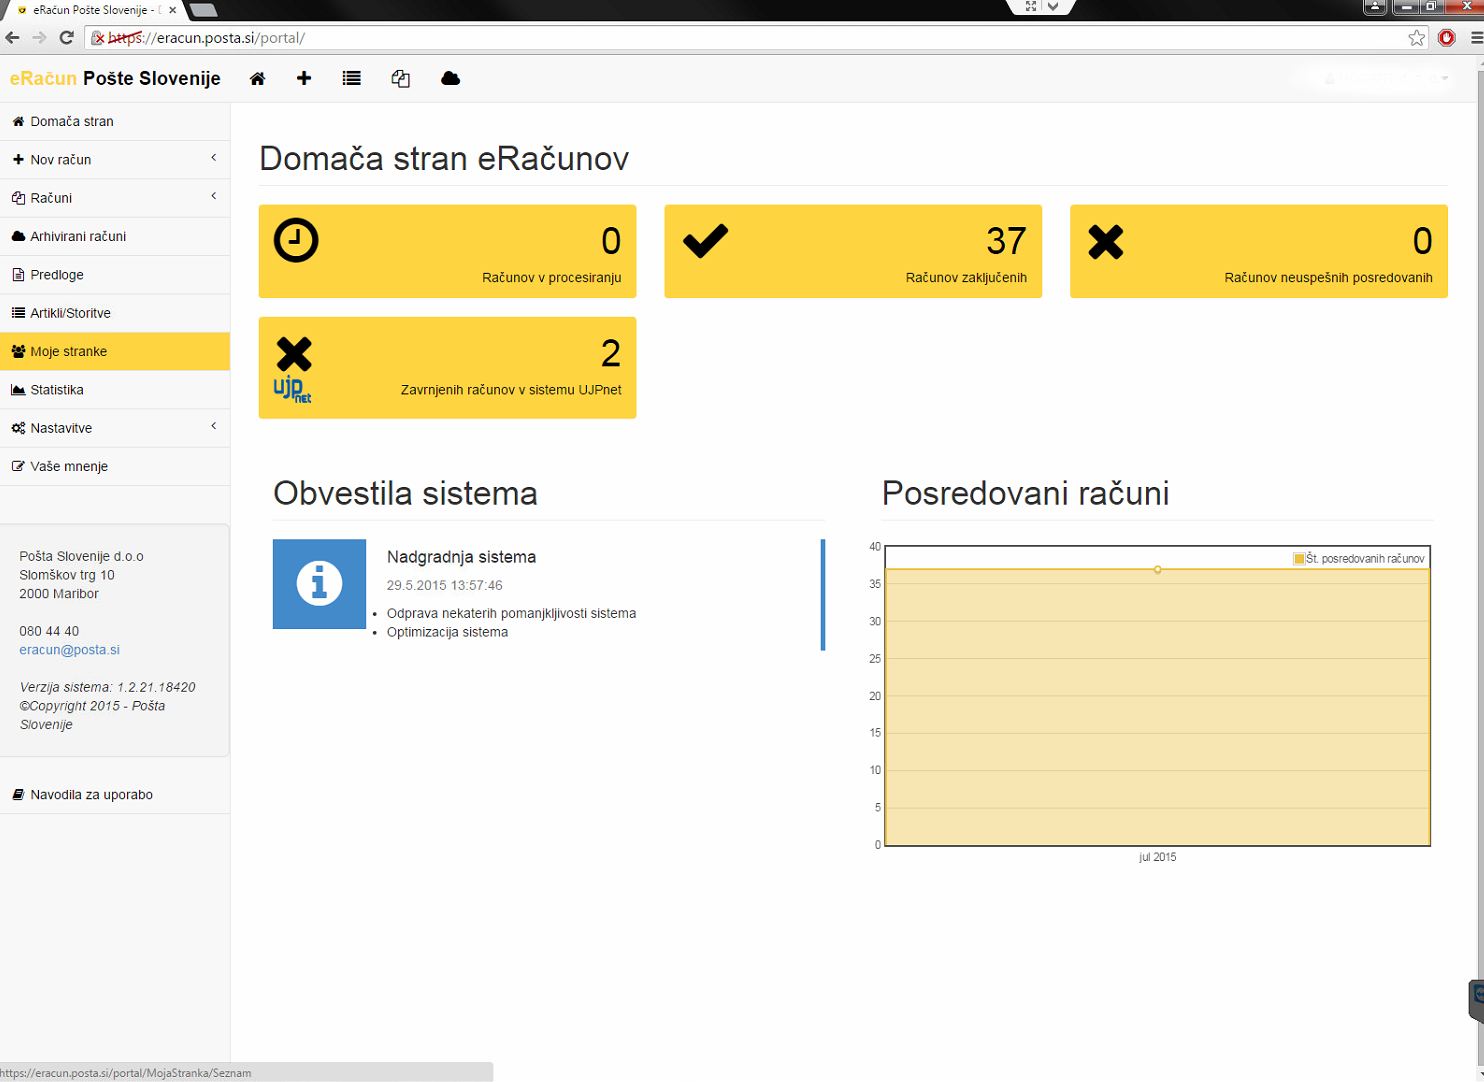Viewport: 1484px width, 1082px height.
Task: Open the eracun@posta.si email link
Action: pos(69,649)
